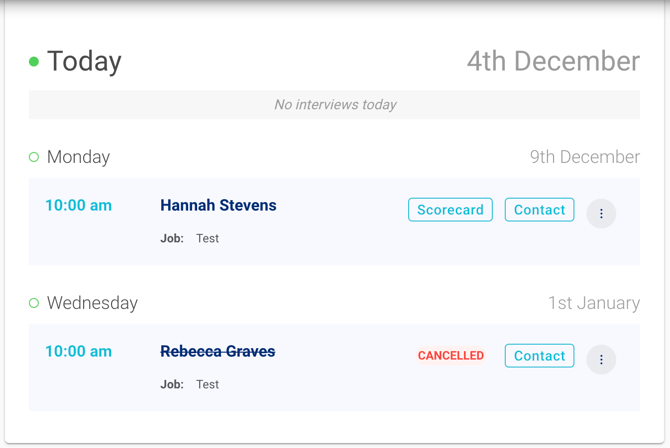
Task: Open three-dot menu for Hannah Stevens interview
Action: pyautogui.click(x=601, y=213)
